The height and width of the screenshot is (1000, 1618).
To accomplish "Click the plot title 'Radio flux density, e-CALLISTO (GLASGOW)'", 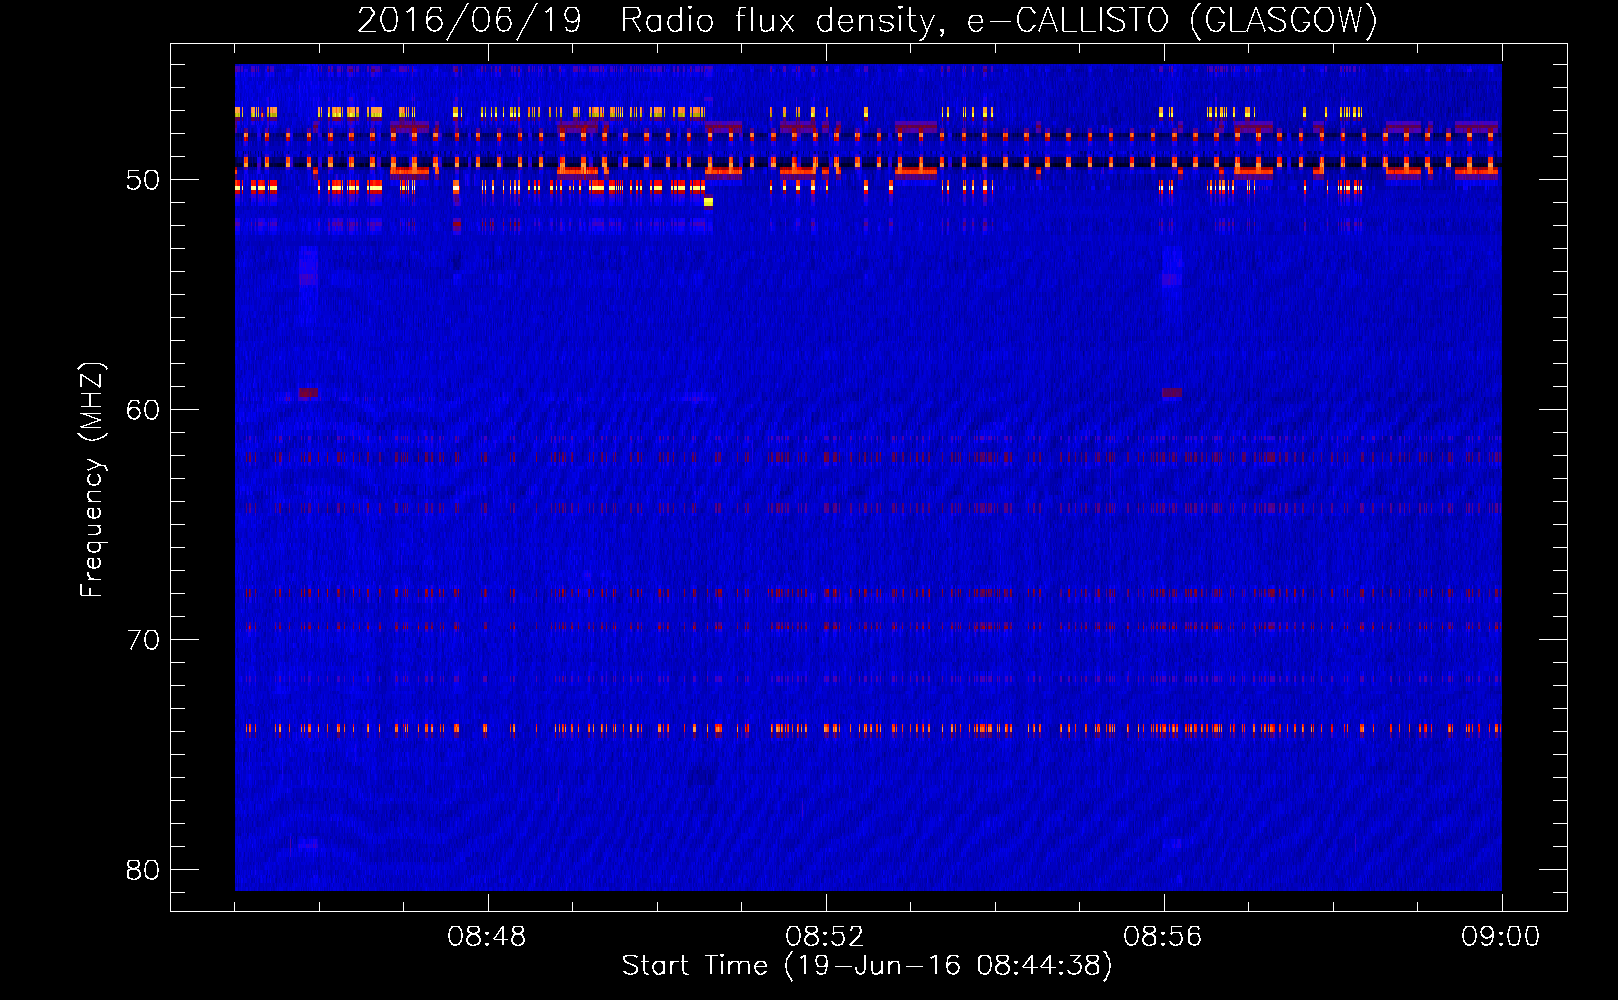I will (998, 21).
